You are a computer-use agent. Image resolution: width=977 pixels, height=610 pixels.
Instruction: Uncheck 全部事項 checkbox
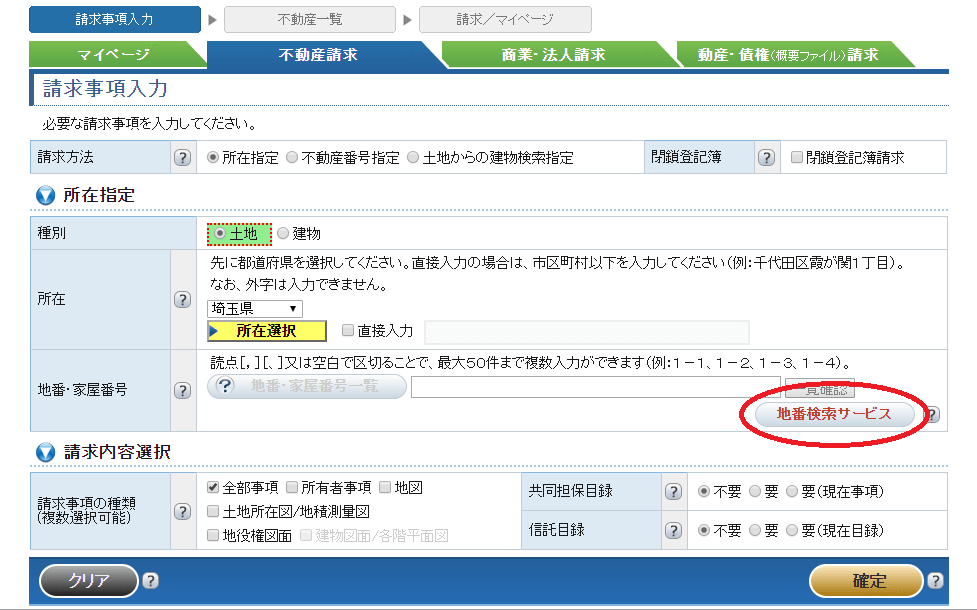pyautogui.click(x=213, y=487)
